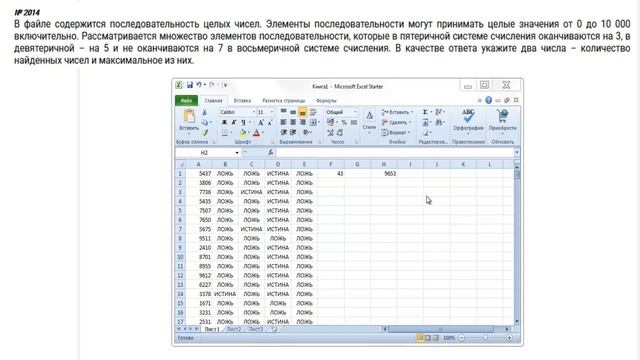This screenshot has width=640, height=360.
Task: Click the increase font size icon
Action: [x=261, y=122]
